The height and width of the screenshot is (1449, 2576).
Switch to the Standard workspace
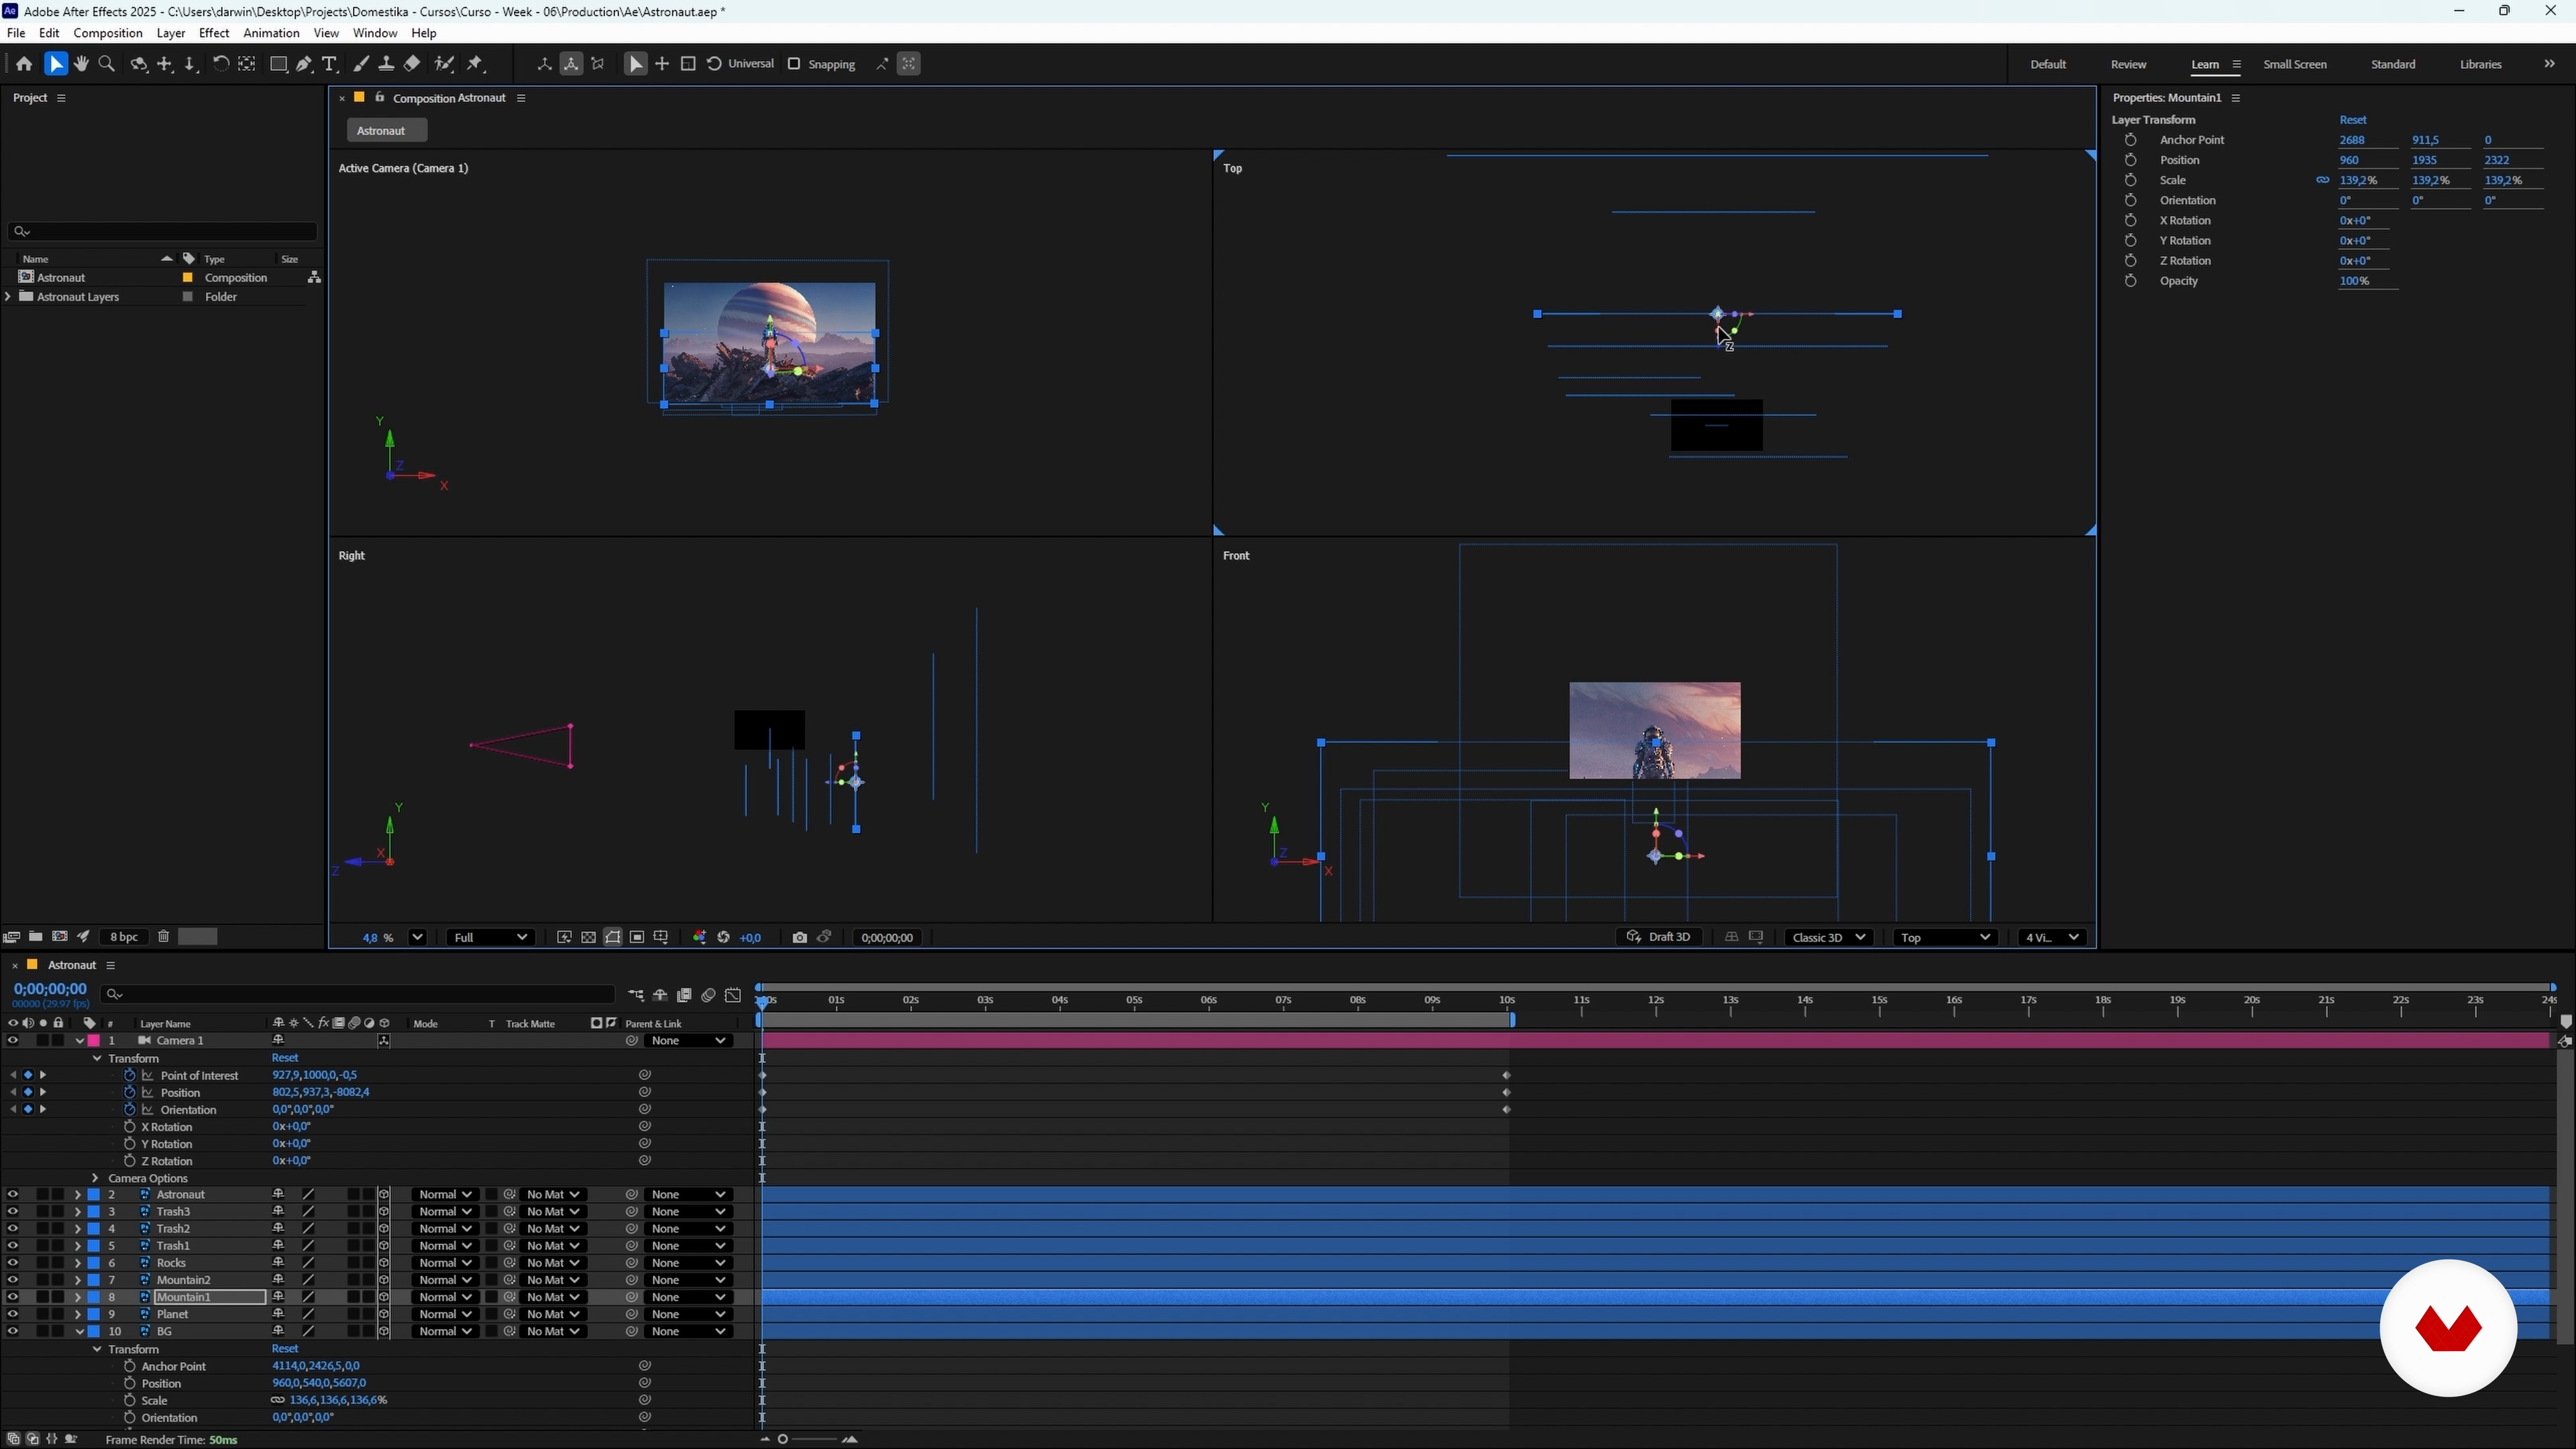tap(2392, 64)
